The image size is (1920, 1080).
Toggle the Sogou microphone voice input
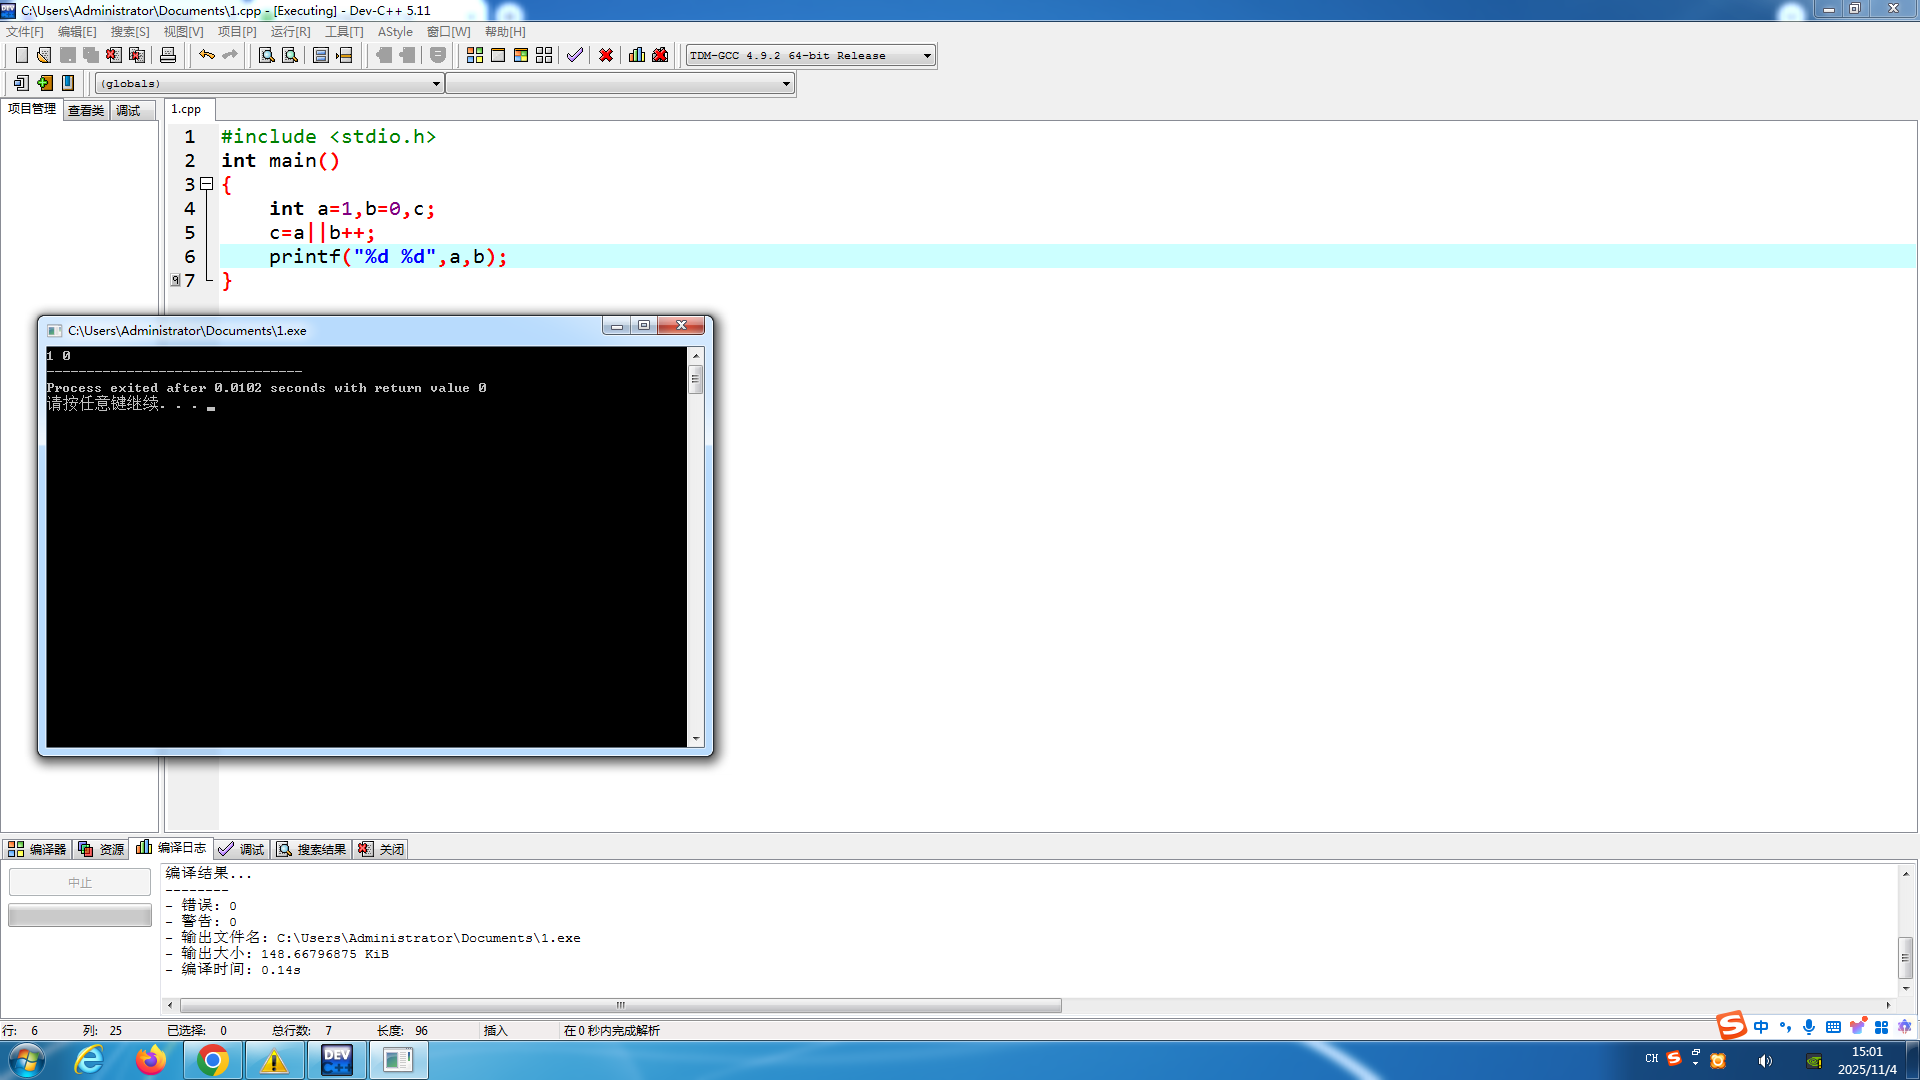click(1809, 1027)
